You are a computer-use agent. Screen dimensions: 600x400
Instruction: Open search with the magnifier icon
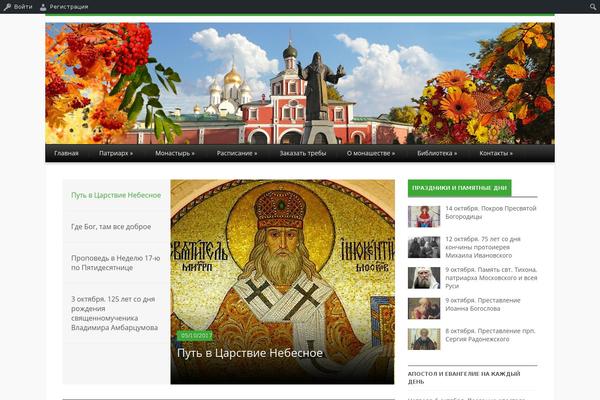click(593, 7)
